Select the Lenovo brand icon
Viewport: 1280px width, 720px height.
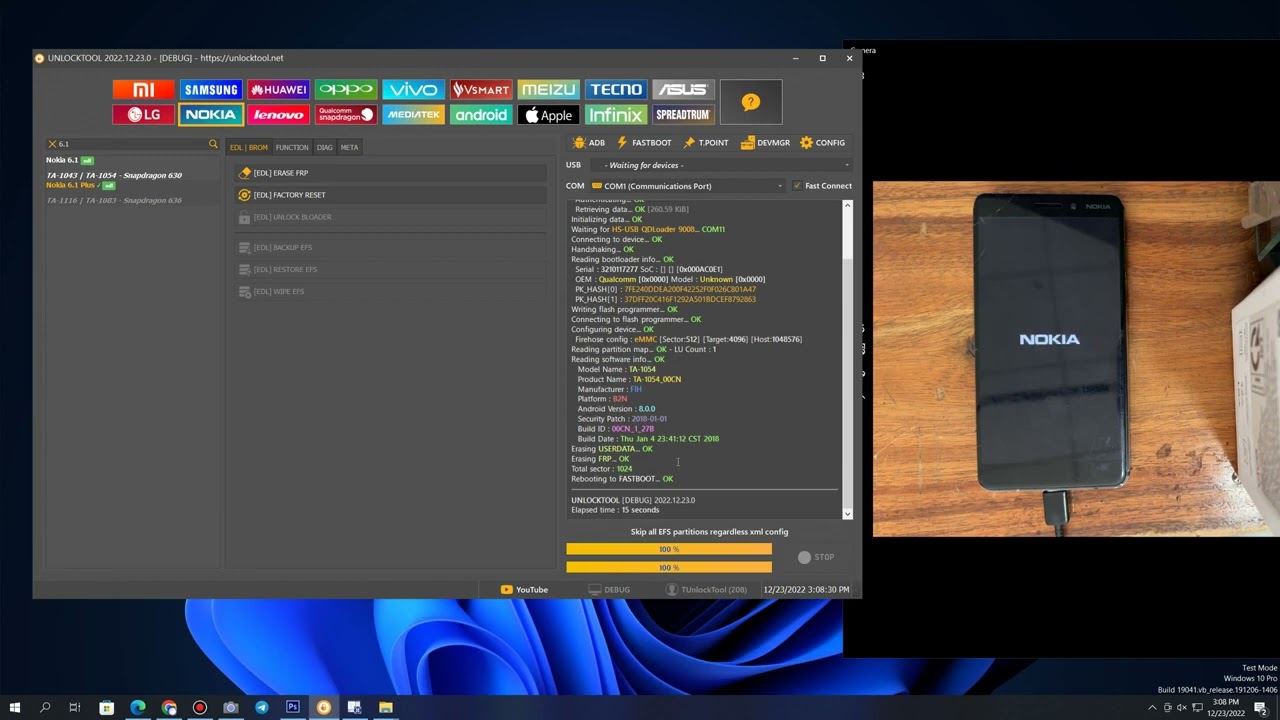[279, 115]
